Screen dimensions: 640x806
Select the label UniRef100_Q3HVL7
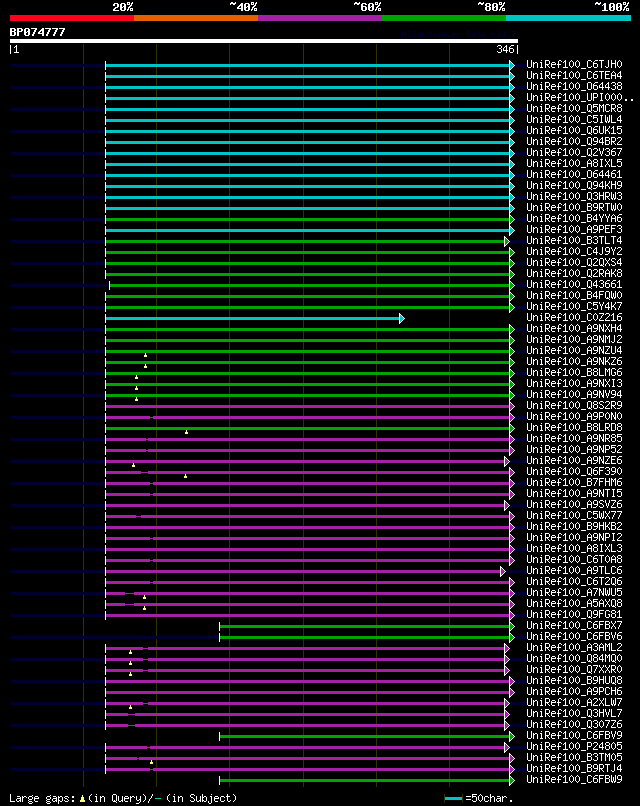click(574, 713)
